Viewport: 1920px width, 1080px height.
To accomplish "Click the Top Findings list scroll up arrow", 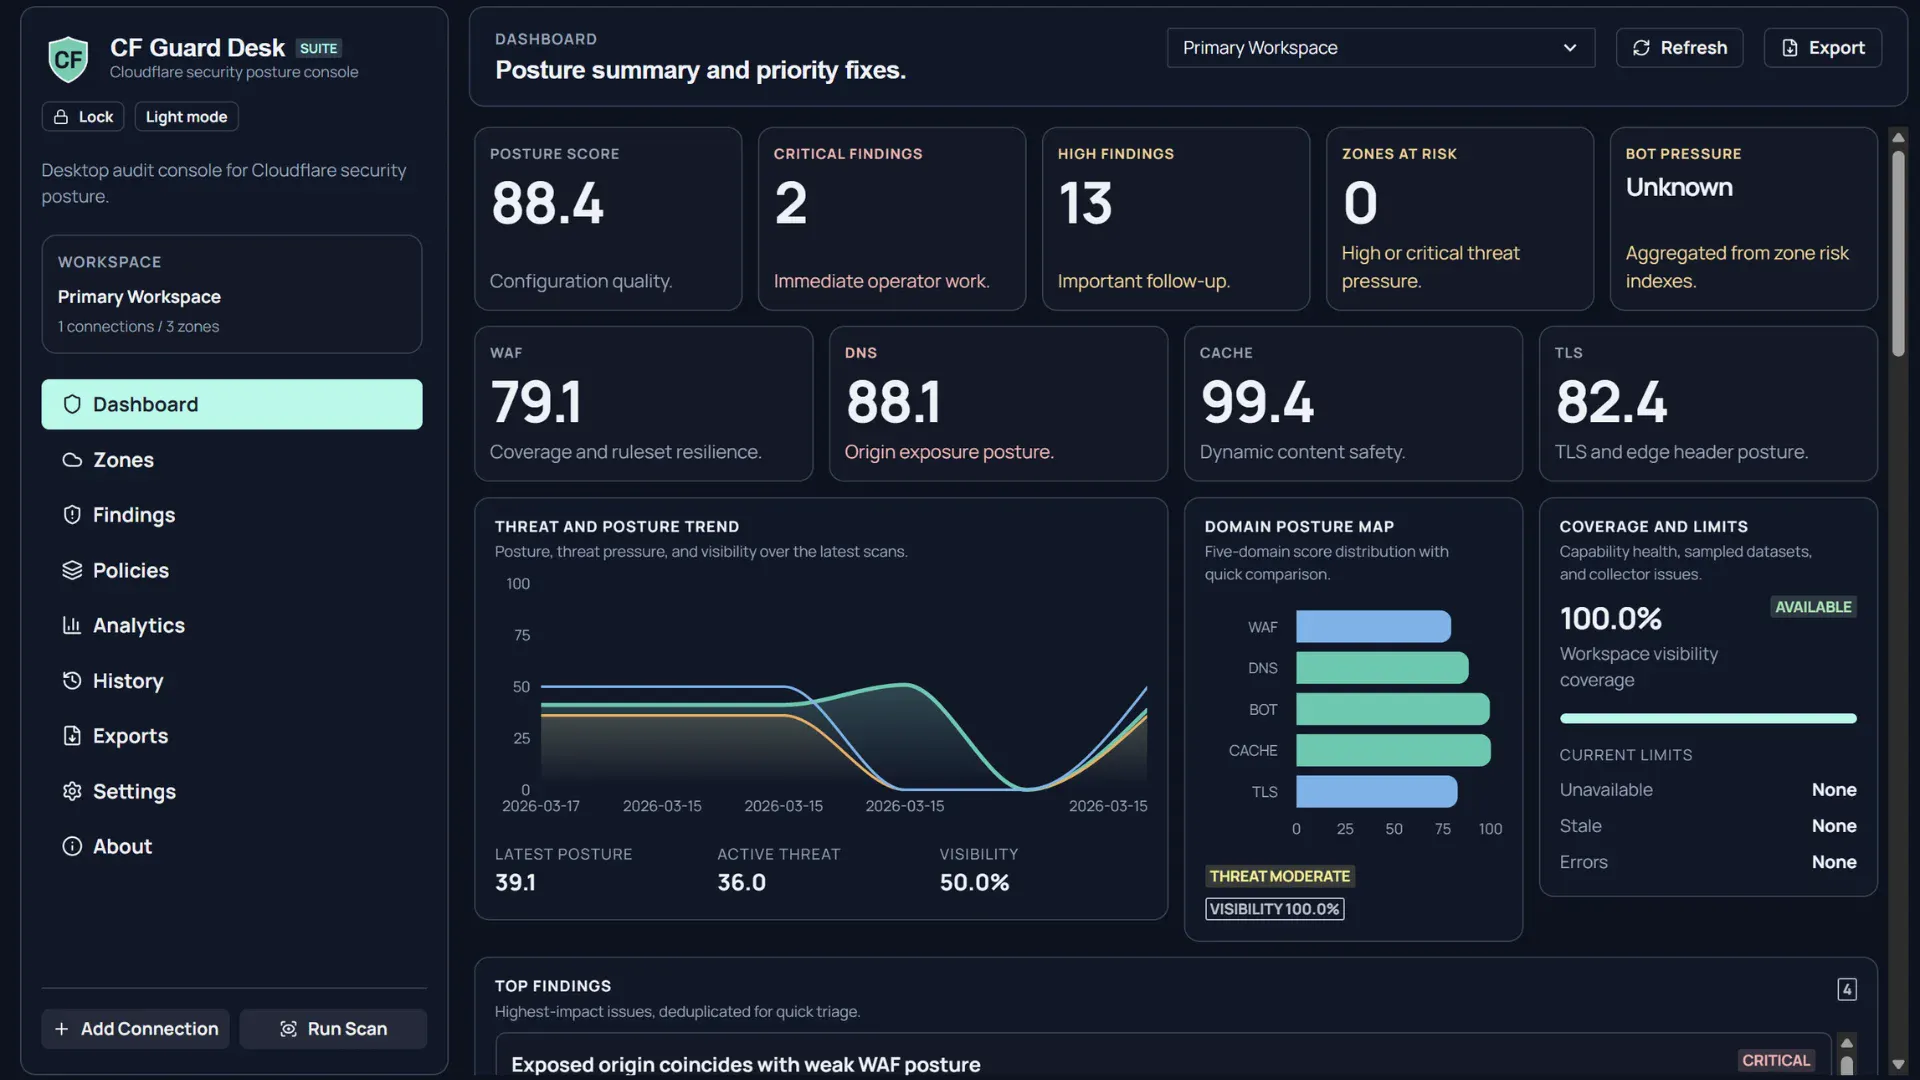I will (x=1847, y=1043).
